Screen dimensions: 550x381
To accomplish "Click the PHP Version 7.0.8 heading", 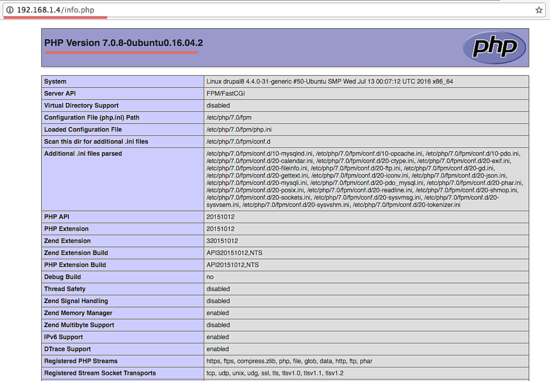I will [123, 43].
